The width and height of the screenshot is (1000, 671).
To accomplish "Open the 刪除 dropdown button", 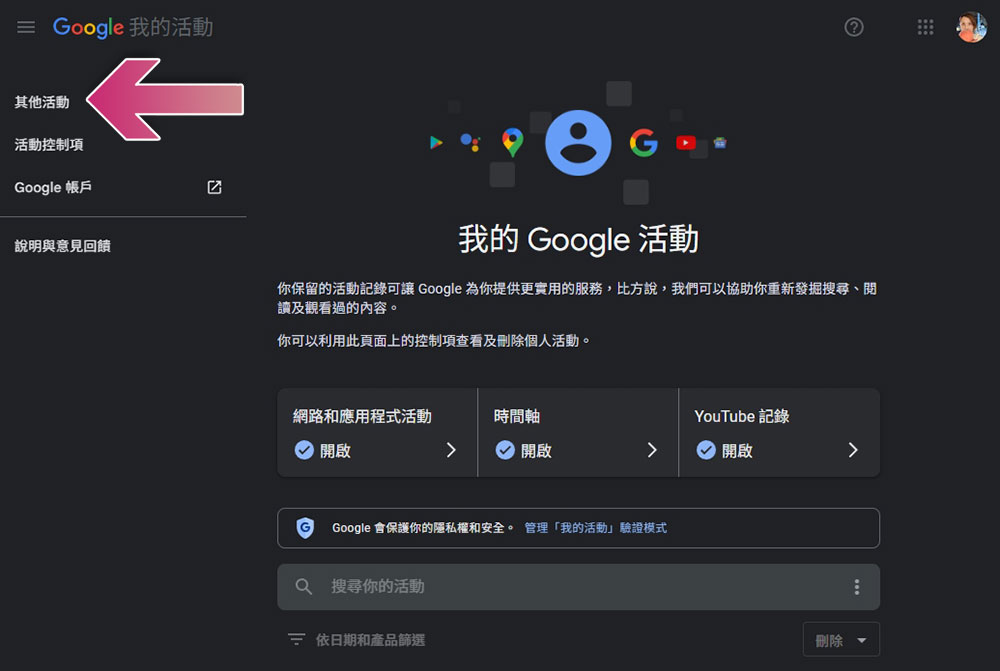I will (x=841, y=640).
